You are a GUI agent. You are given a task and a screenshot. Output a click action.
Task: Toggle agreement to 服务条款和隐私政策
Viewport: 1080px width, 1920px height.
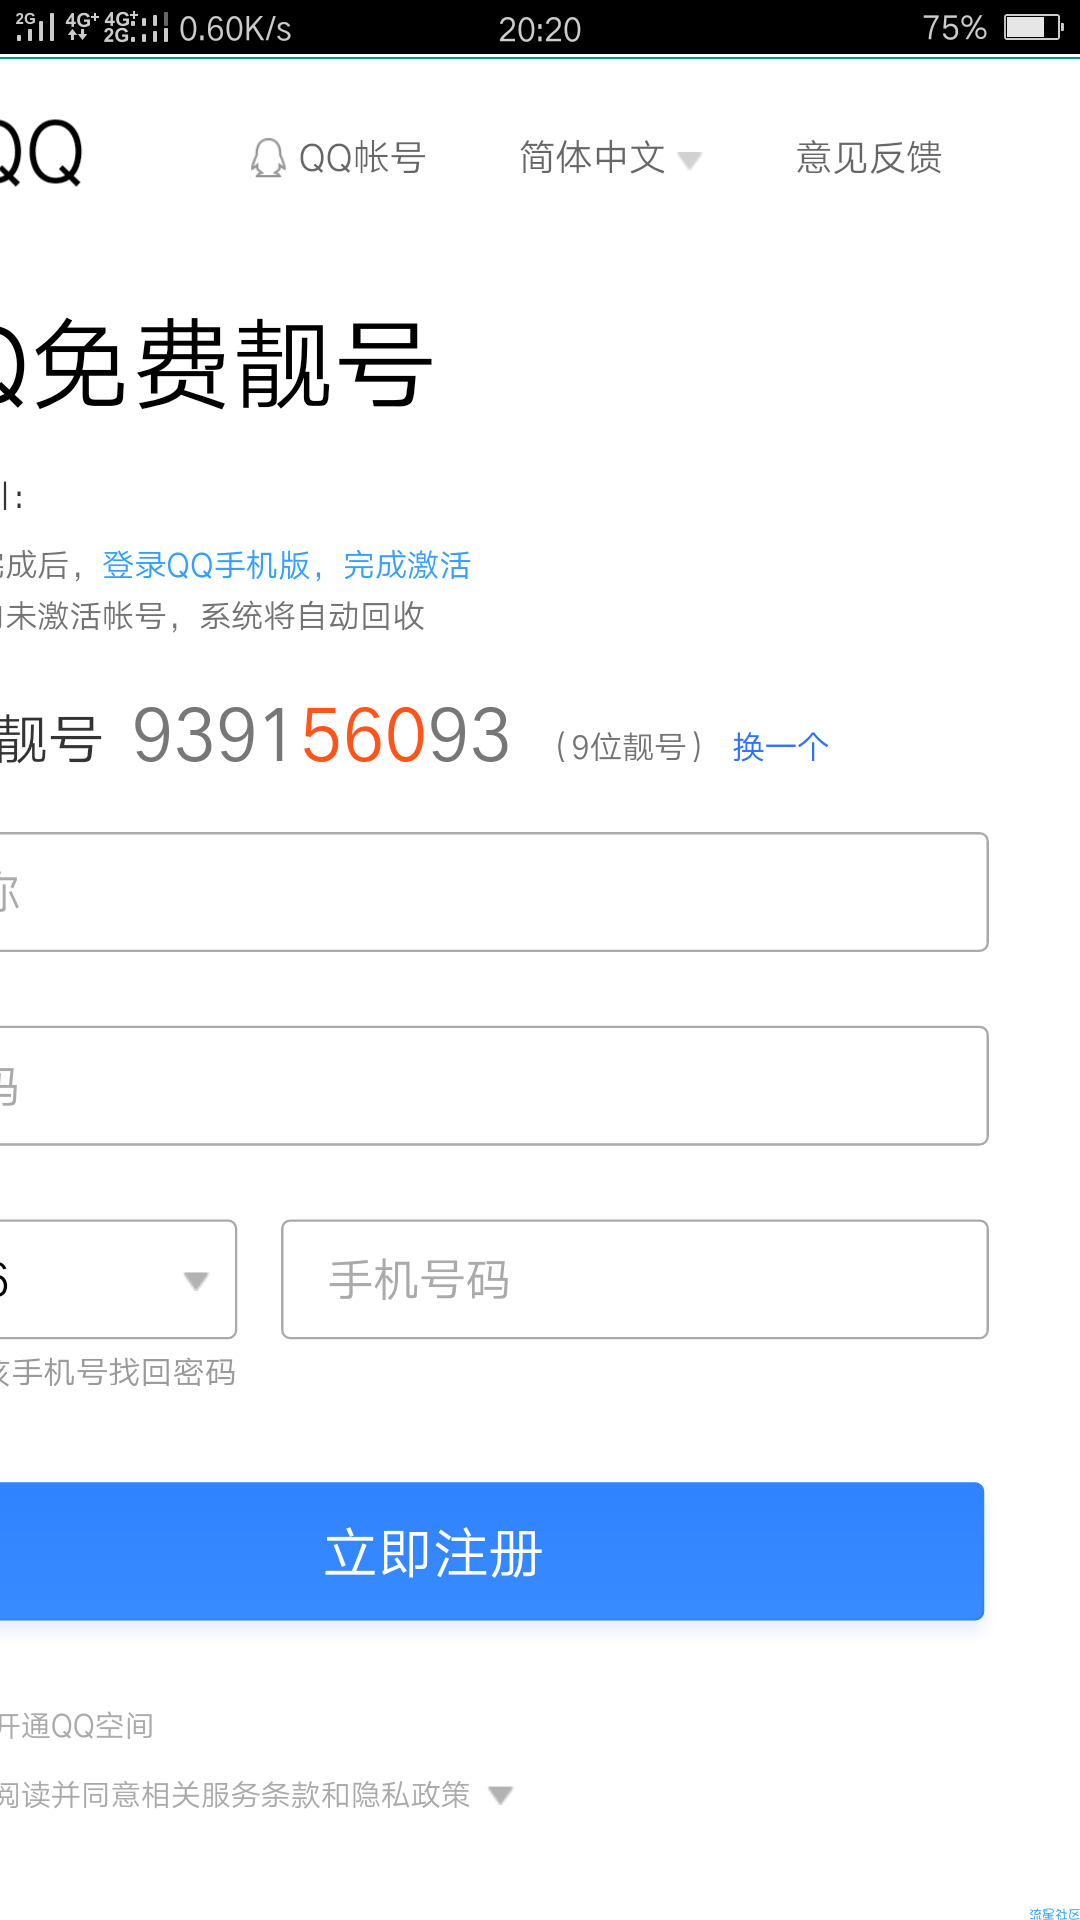point(235,1795)
